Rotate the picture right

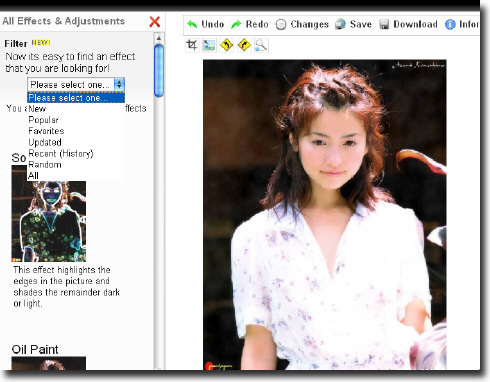tap(244, 45)
